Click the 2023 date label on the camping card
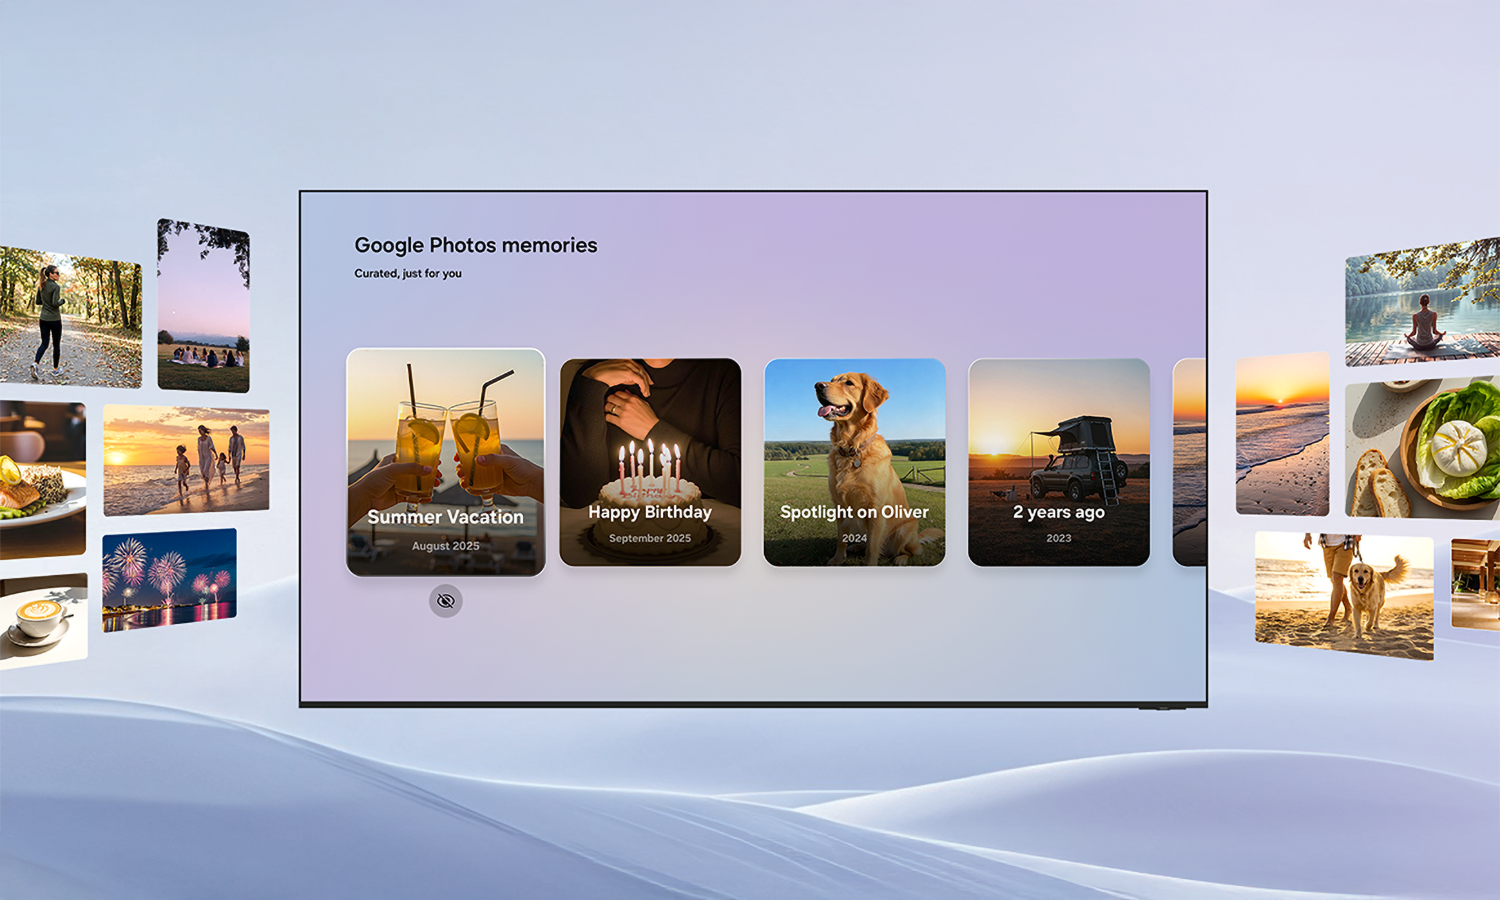This screenshot has height=900, width=1500. [1059, 538]
